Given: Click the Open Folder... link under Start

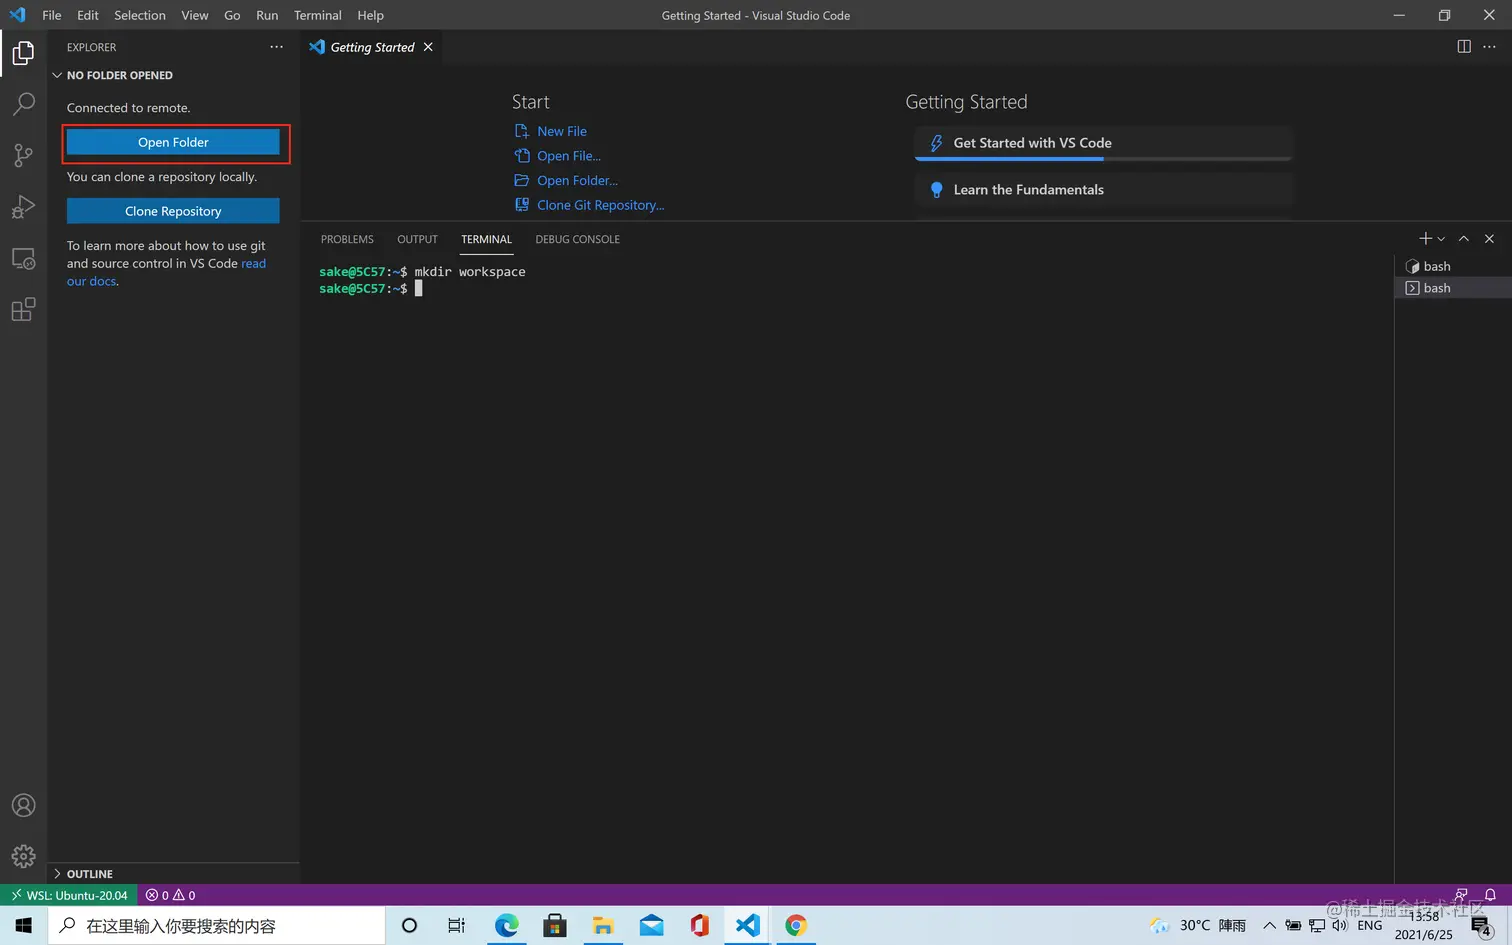Looking at the screenshot, I should click(577, 181).
